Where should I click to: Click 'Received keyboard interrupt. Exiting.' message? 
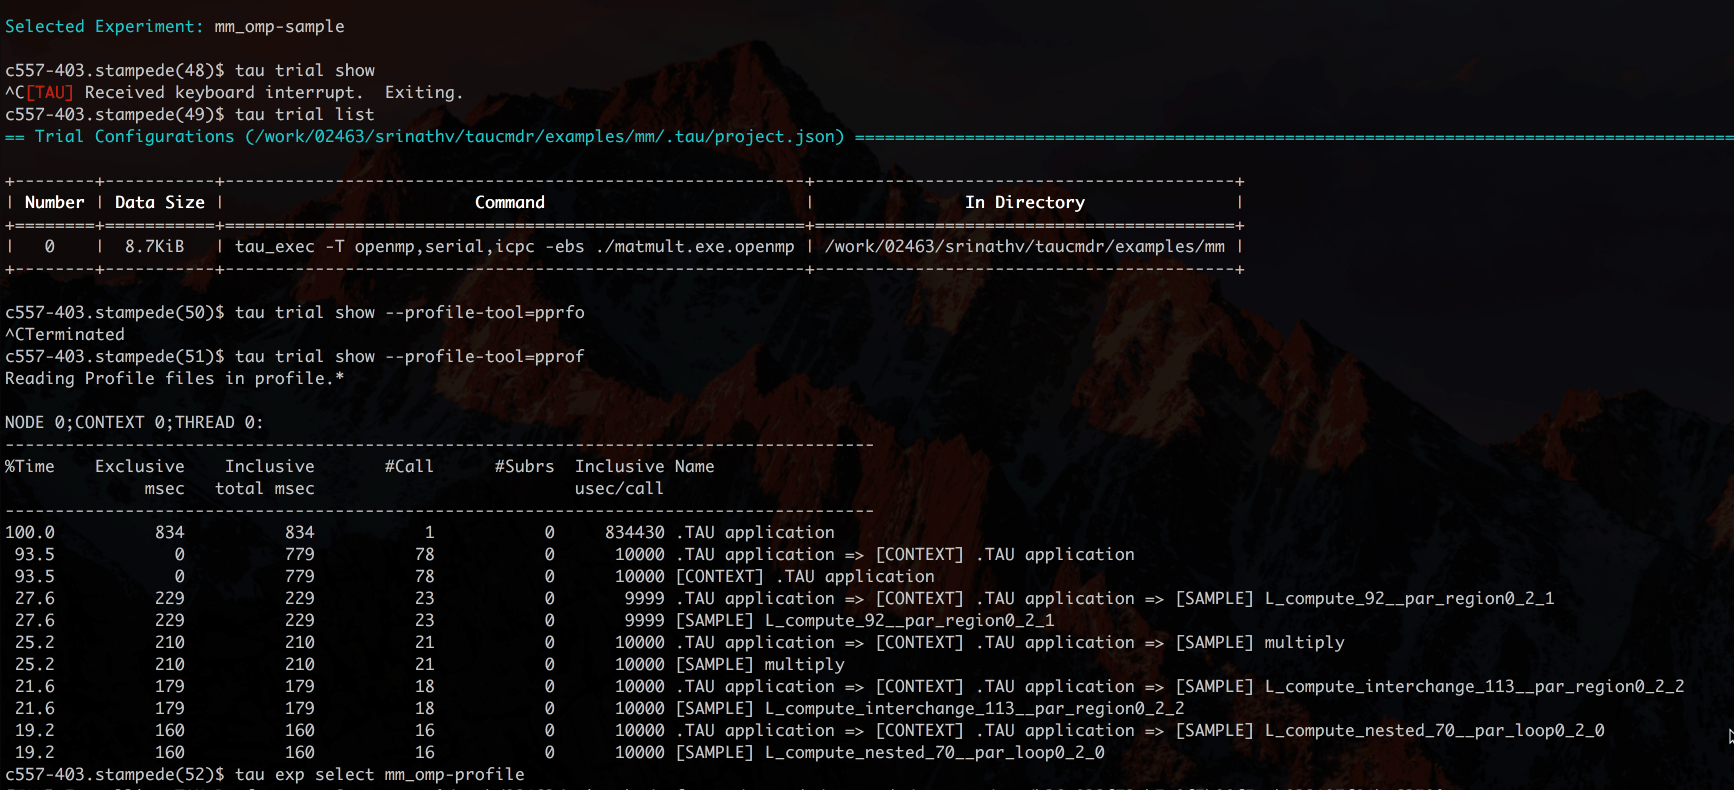coord(274,93)
